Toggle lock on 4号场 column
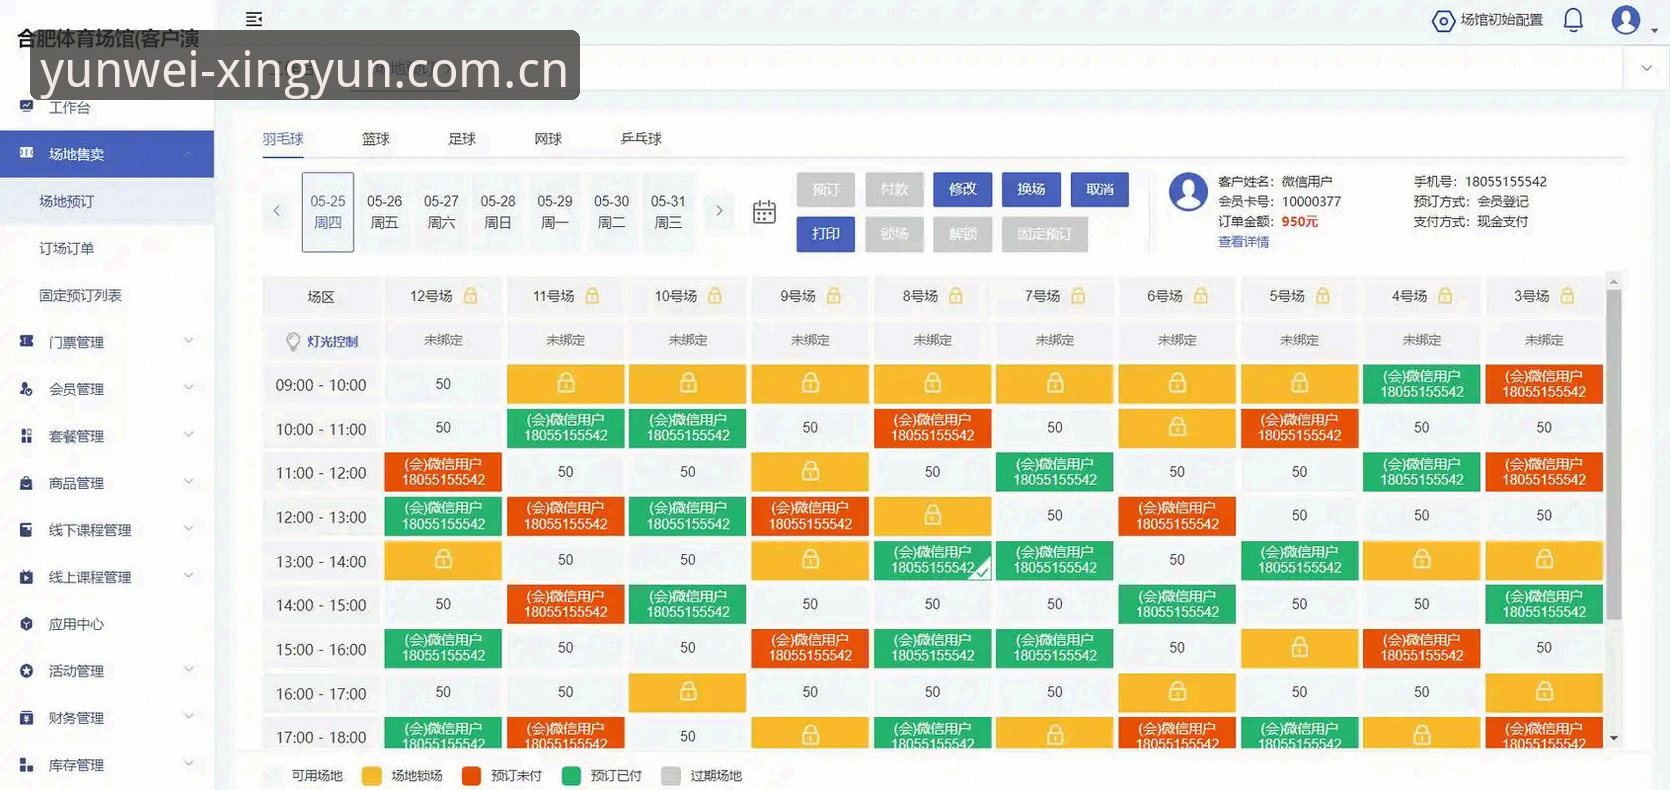This screenshot has width=1670, height=790. 1445,296
